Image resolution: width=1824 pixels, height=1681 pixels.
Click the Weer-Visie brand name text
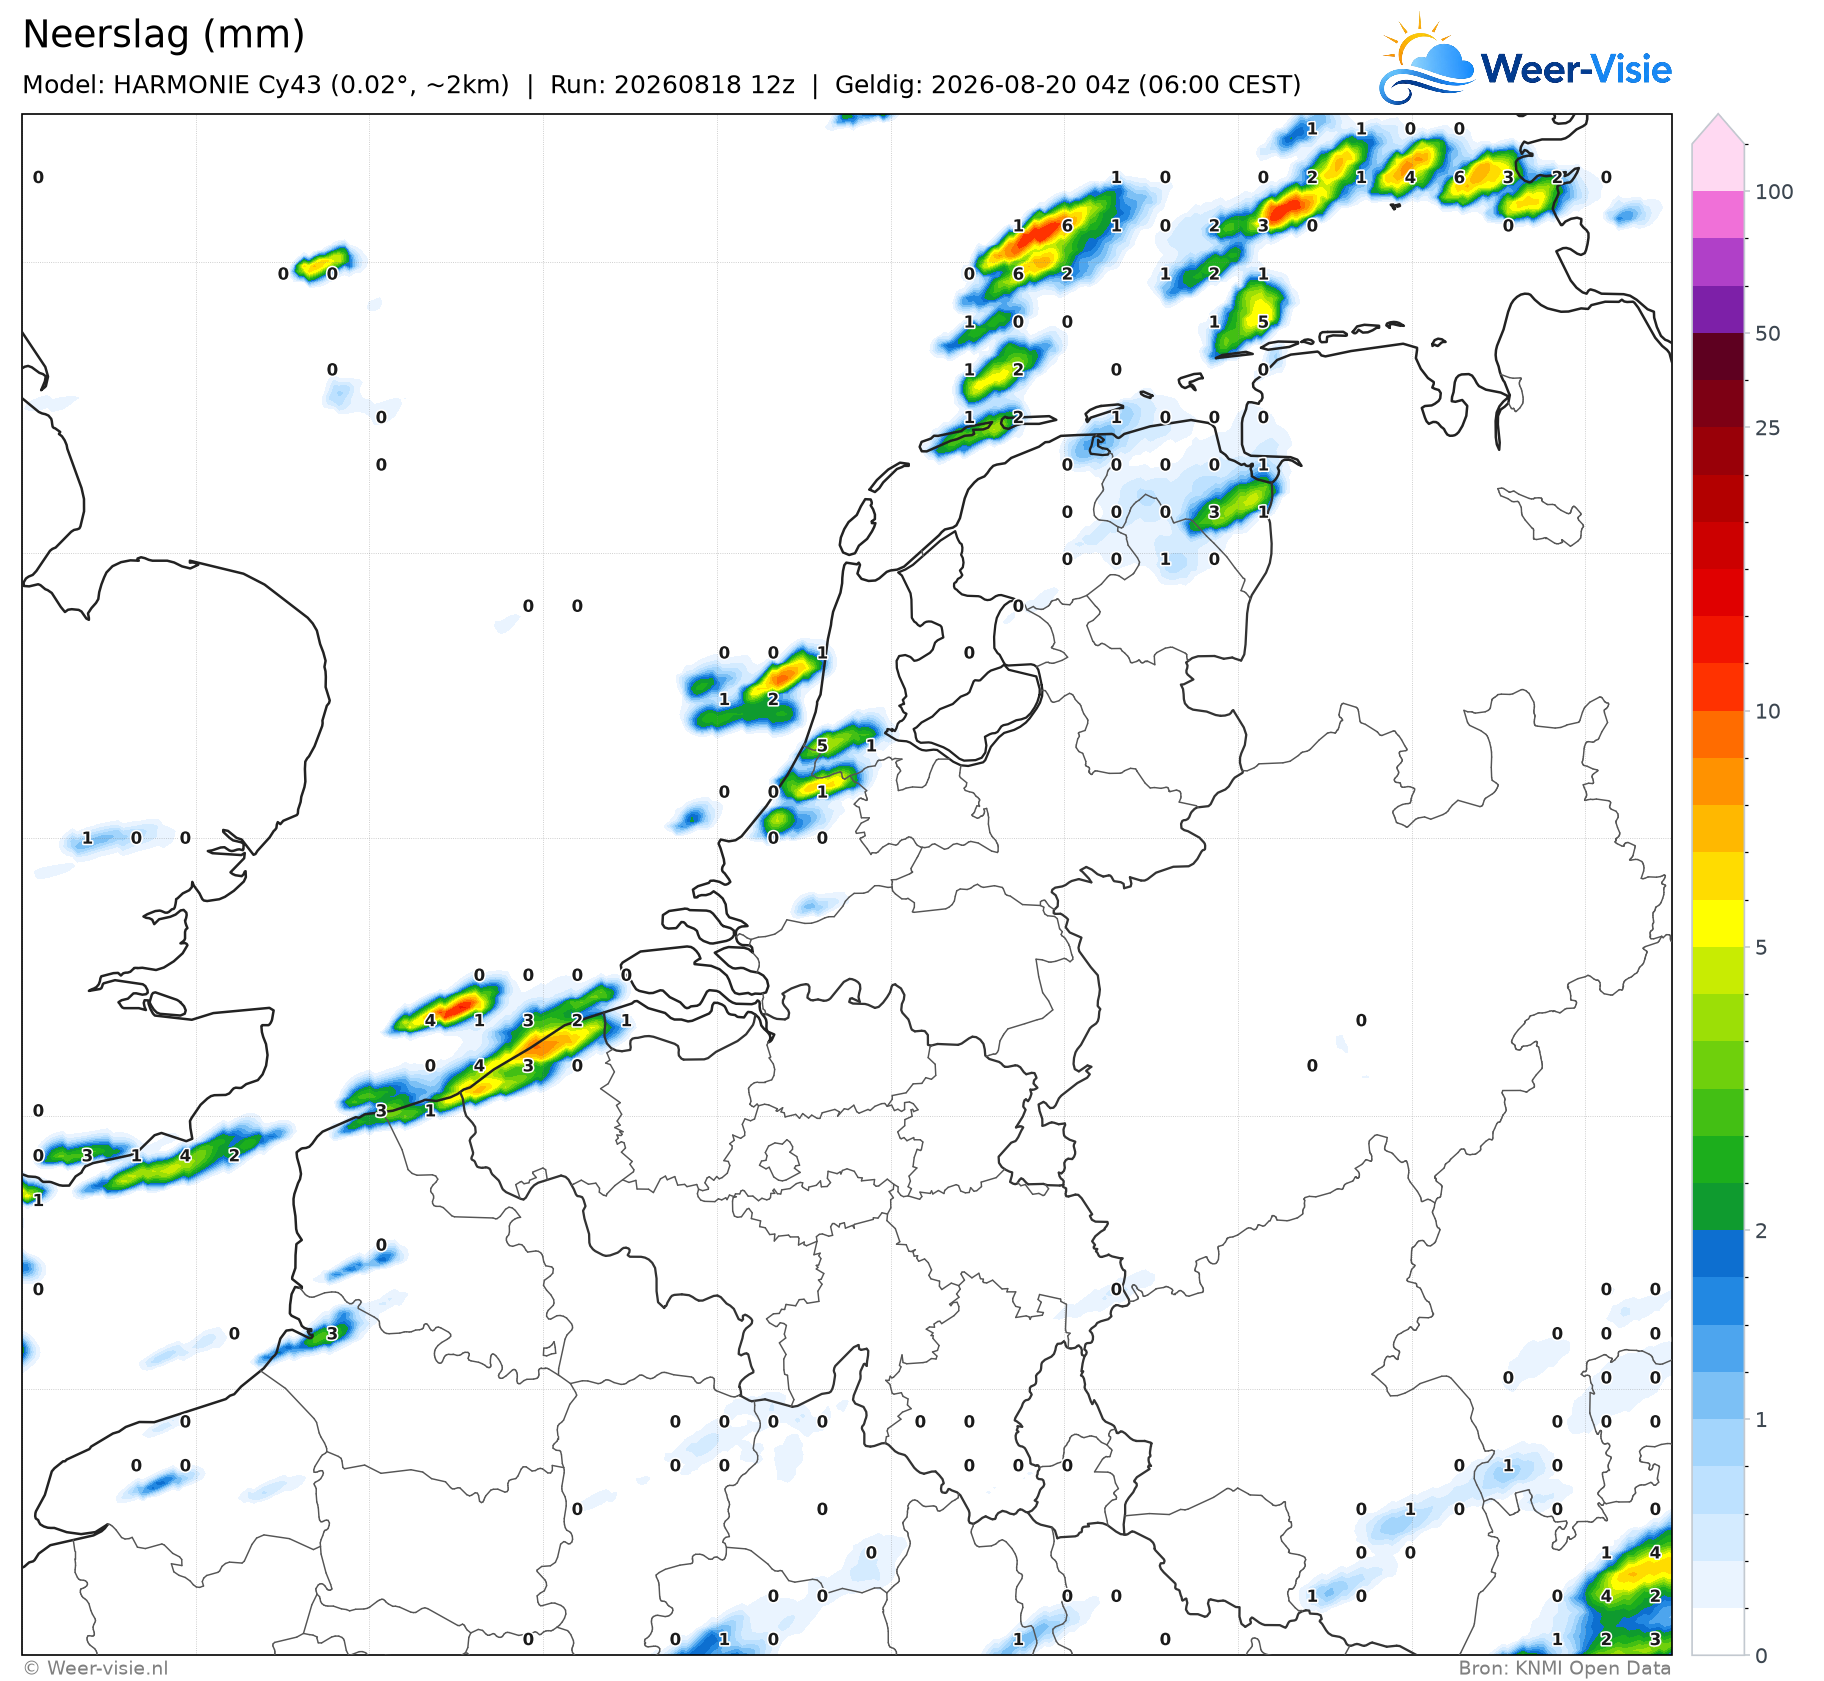[1576, 69]
